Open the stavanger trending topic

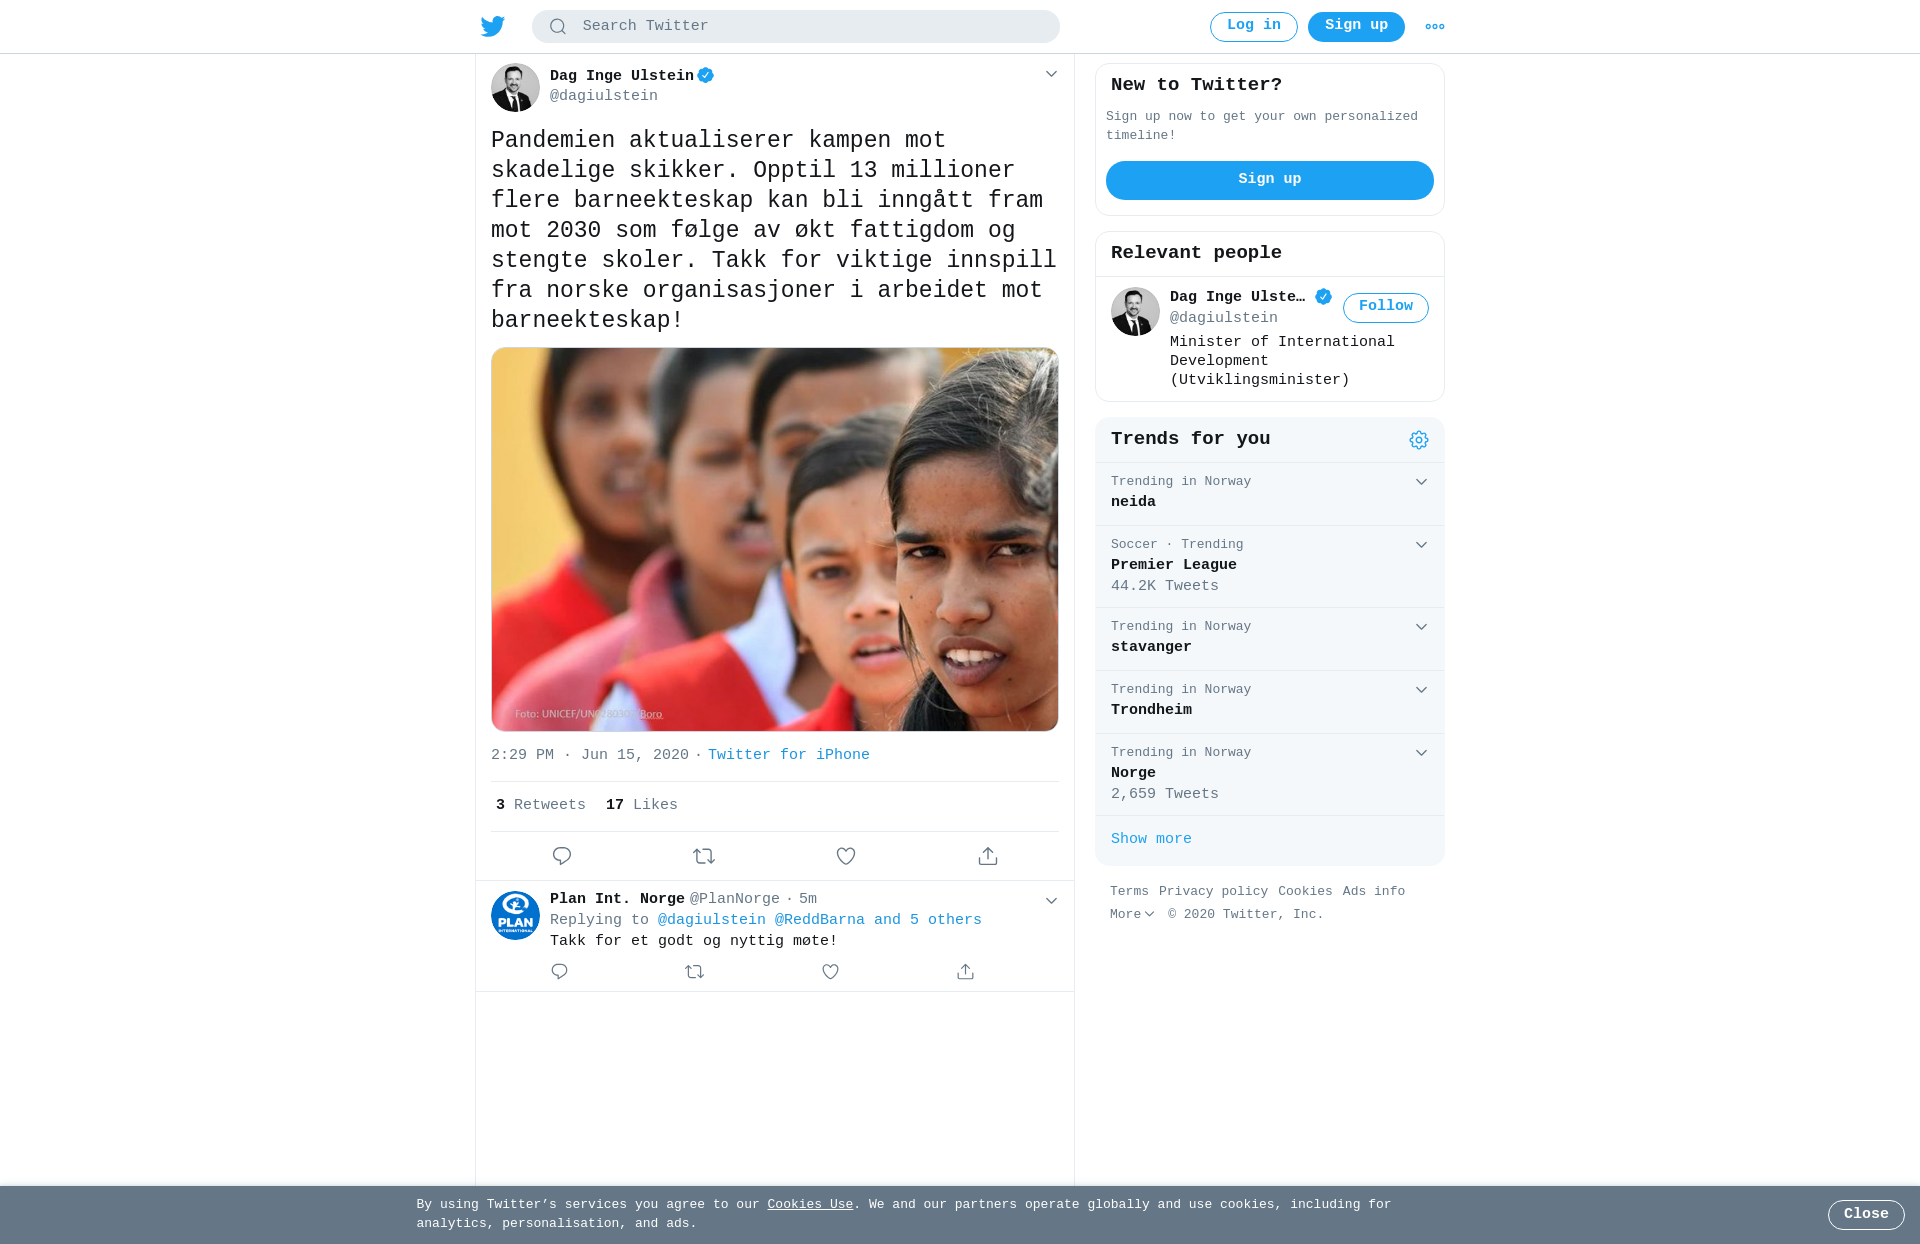pyautogui.click(x=1270, y=639)
